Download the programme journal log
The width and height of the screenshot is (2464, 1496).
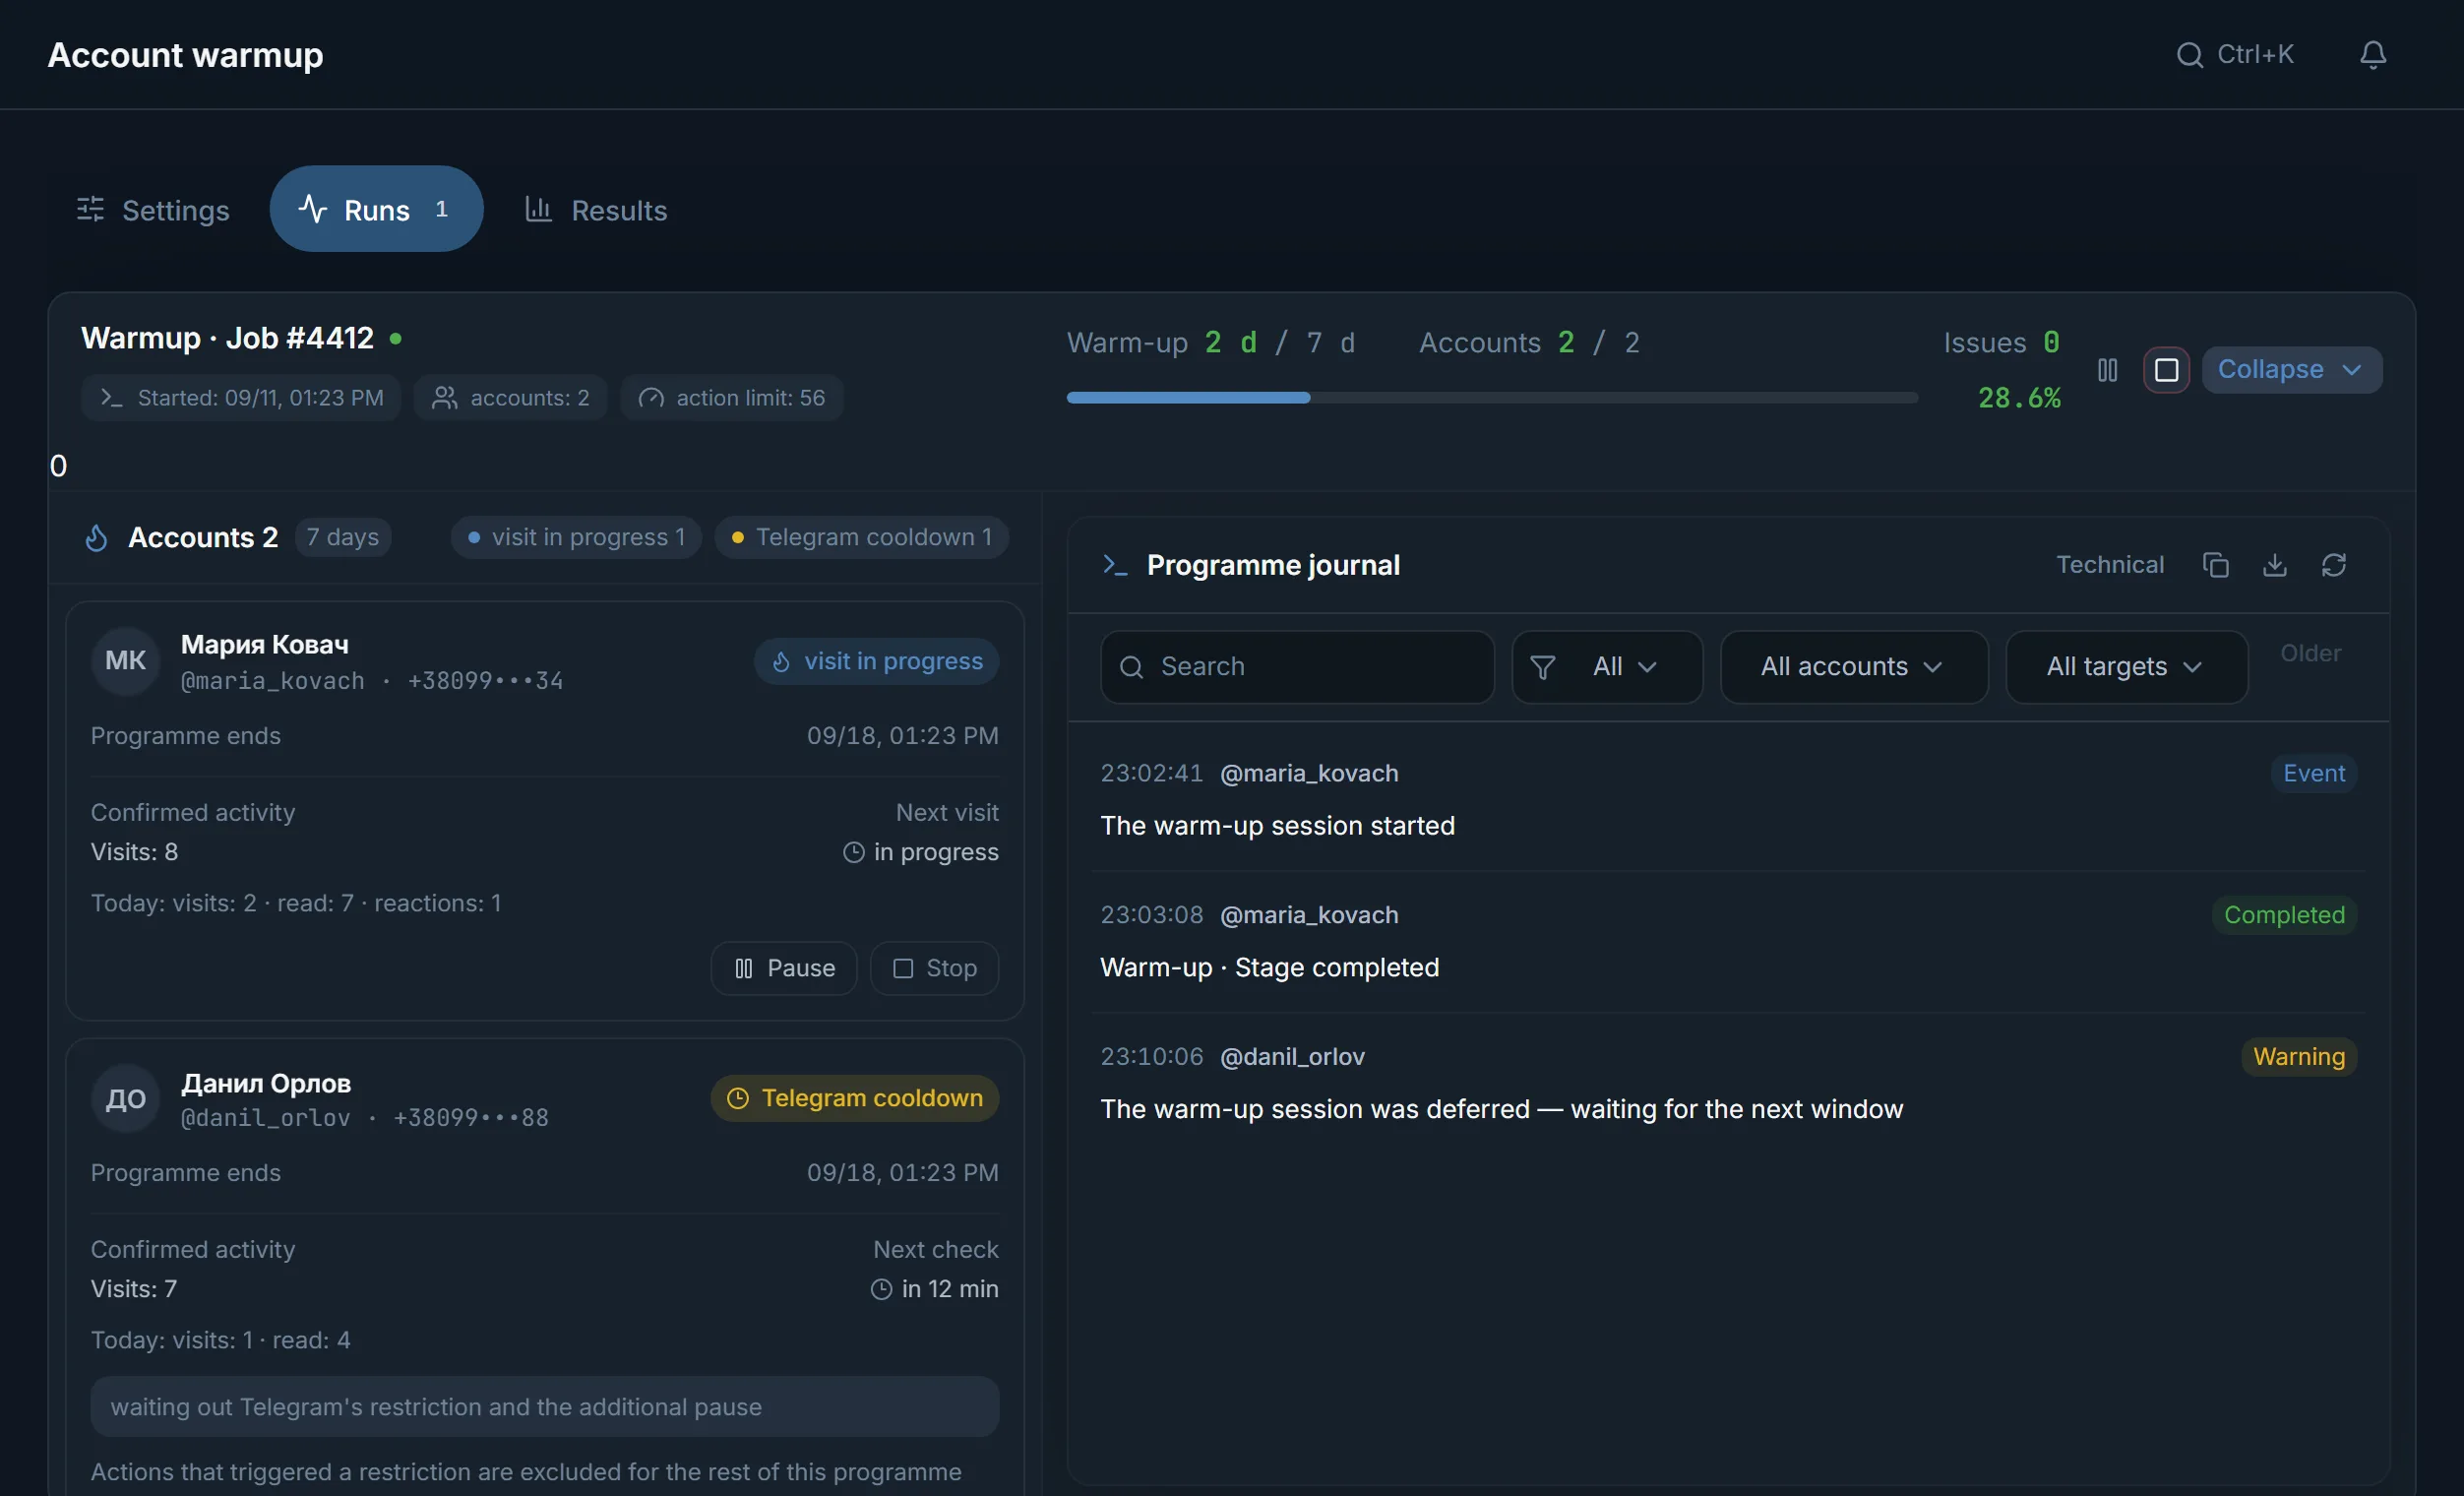(x=2274, y=565)
